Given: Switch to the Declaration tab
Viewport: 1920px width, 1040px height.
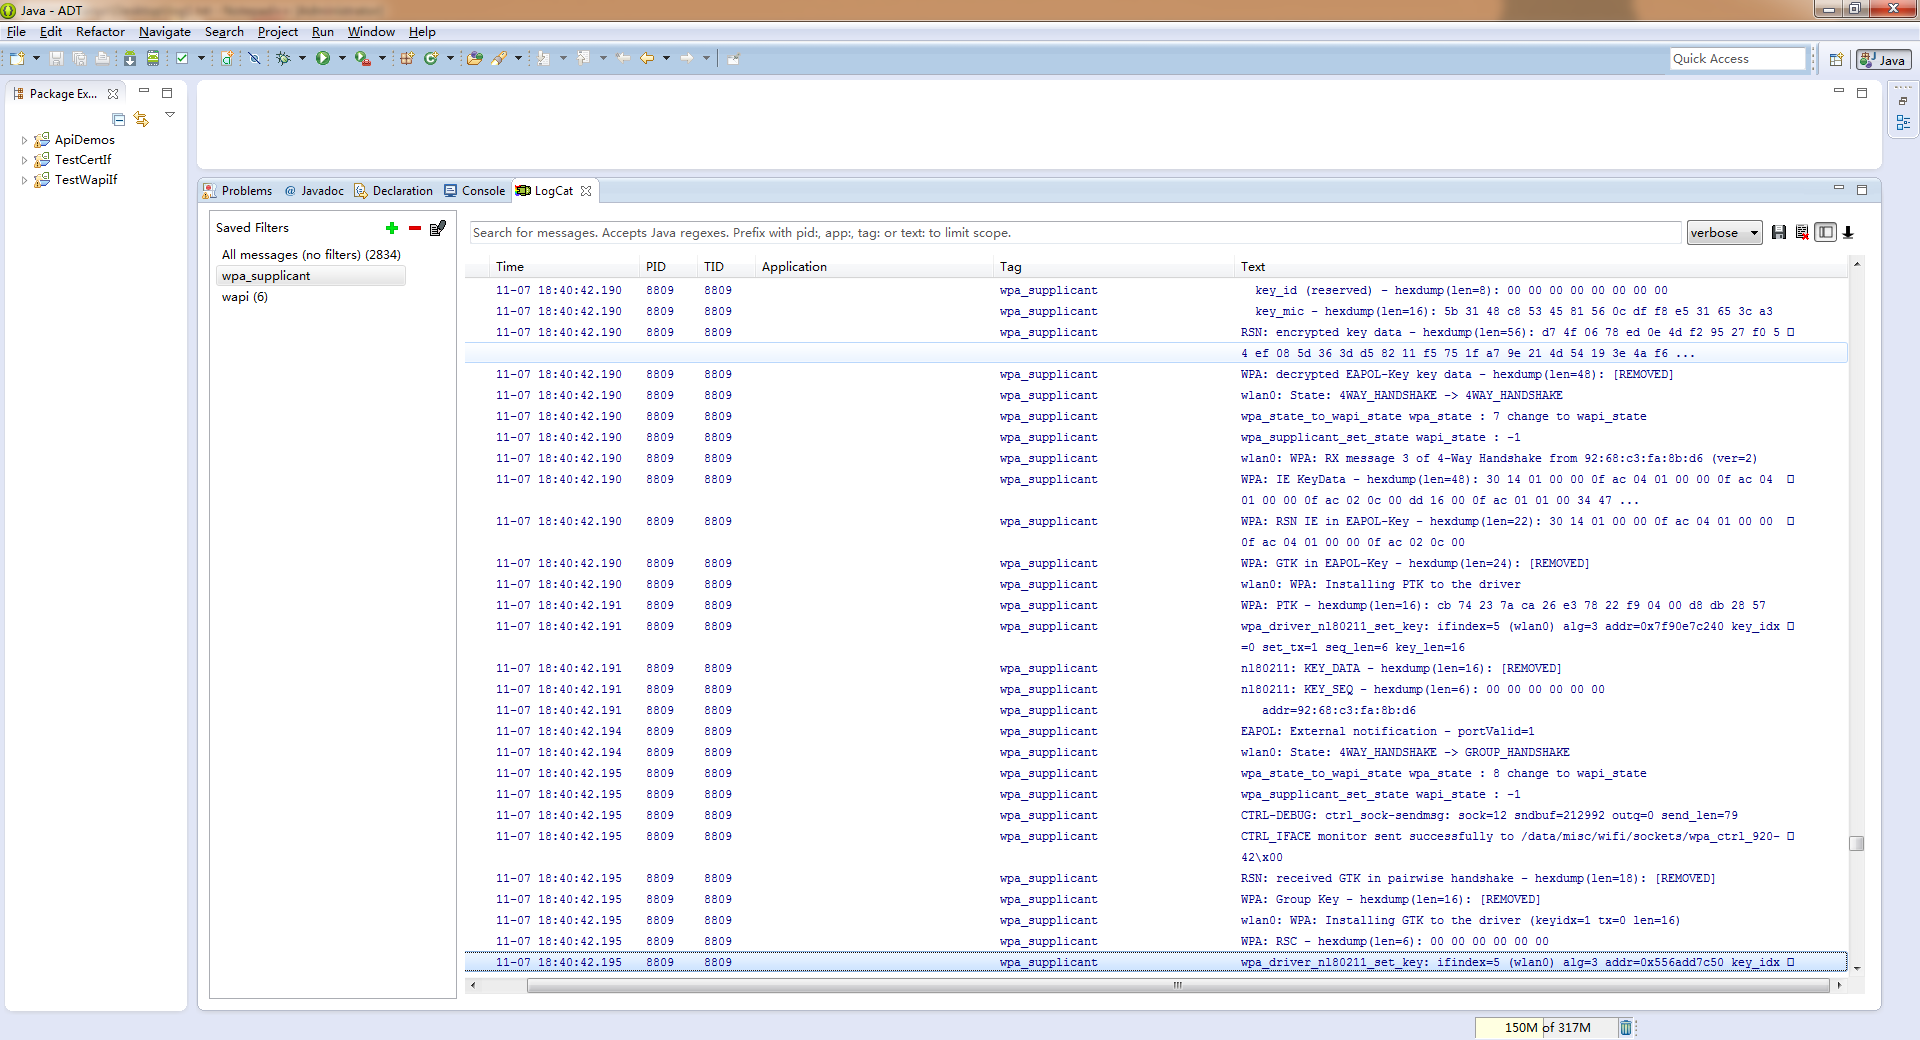Looking at the screenshot, I should (393, 191).
